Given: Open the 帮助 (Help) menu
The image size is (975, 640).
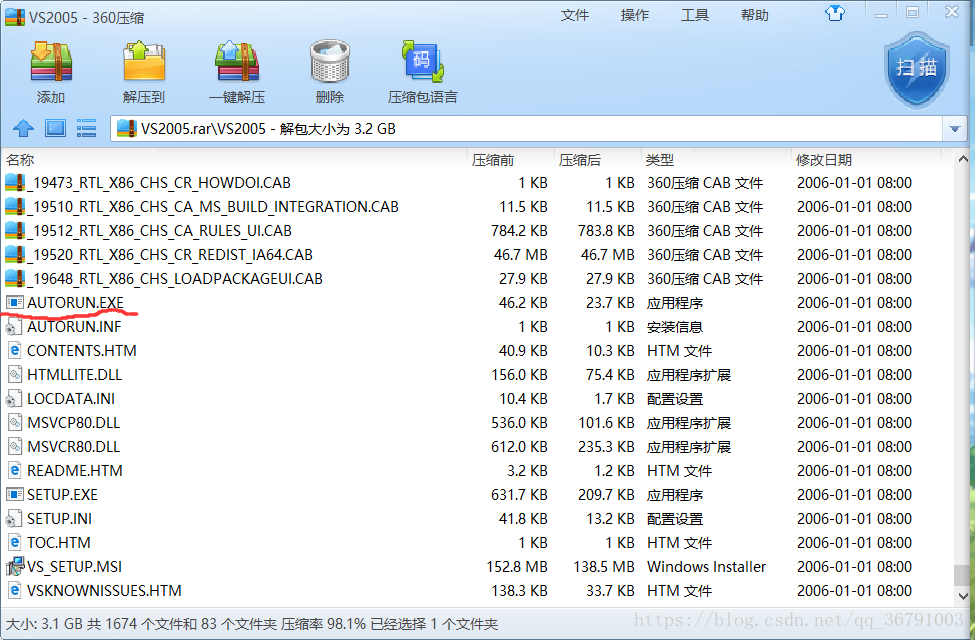Looking at the screenshot, I should point(754,15).
